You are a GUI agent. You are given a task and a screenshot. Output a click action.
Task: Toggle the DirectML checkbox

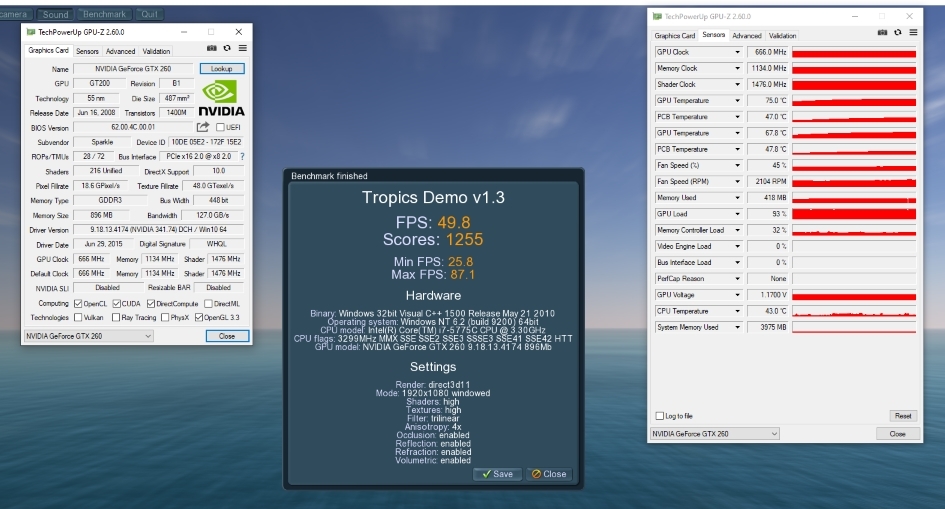(208, 304)
